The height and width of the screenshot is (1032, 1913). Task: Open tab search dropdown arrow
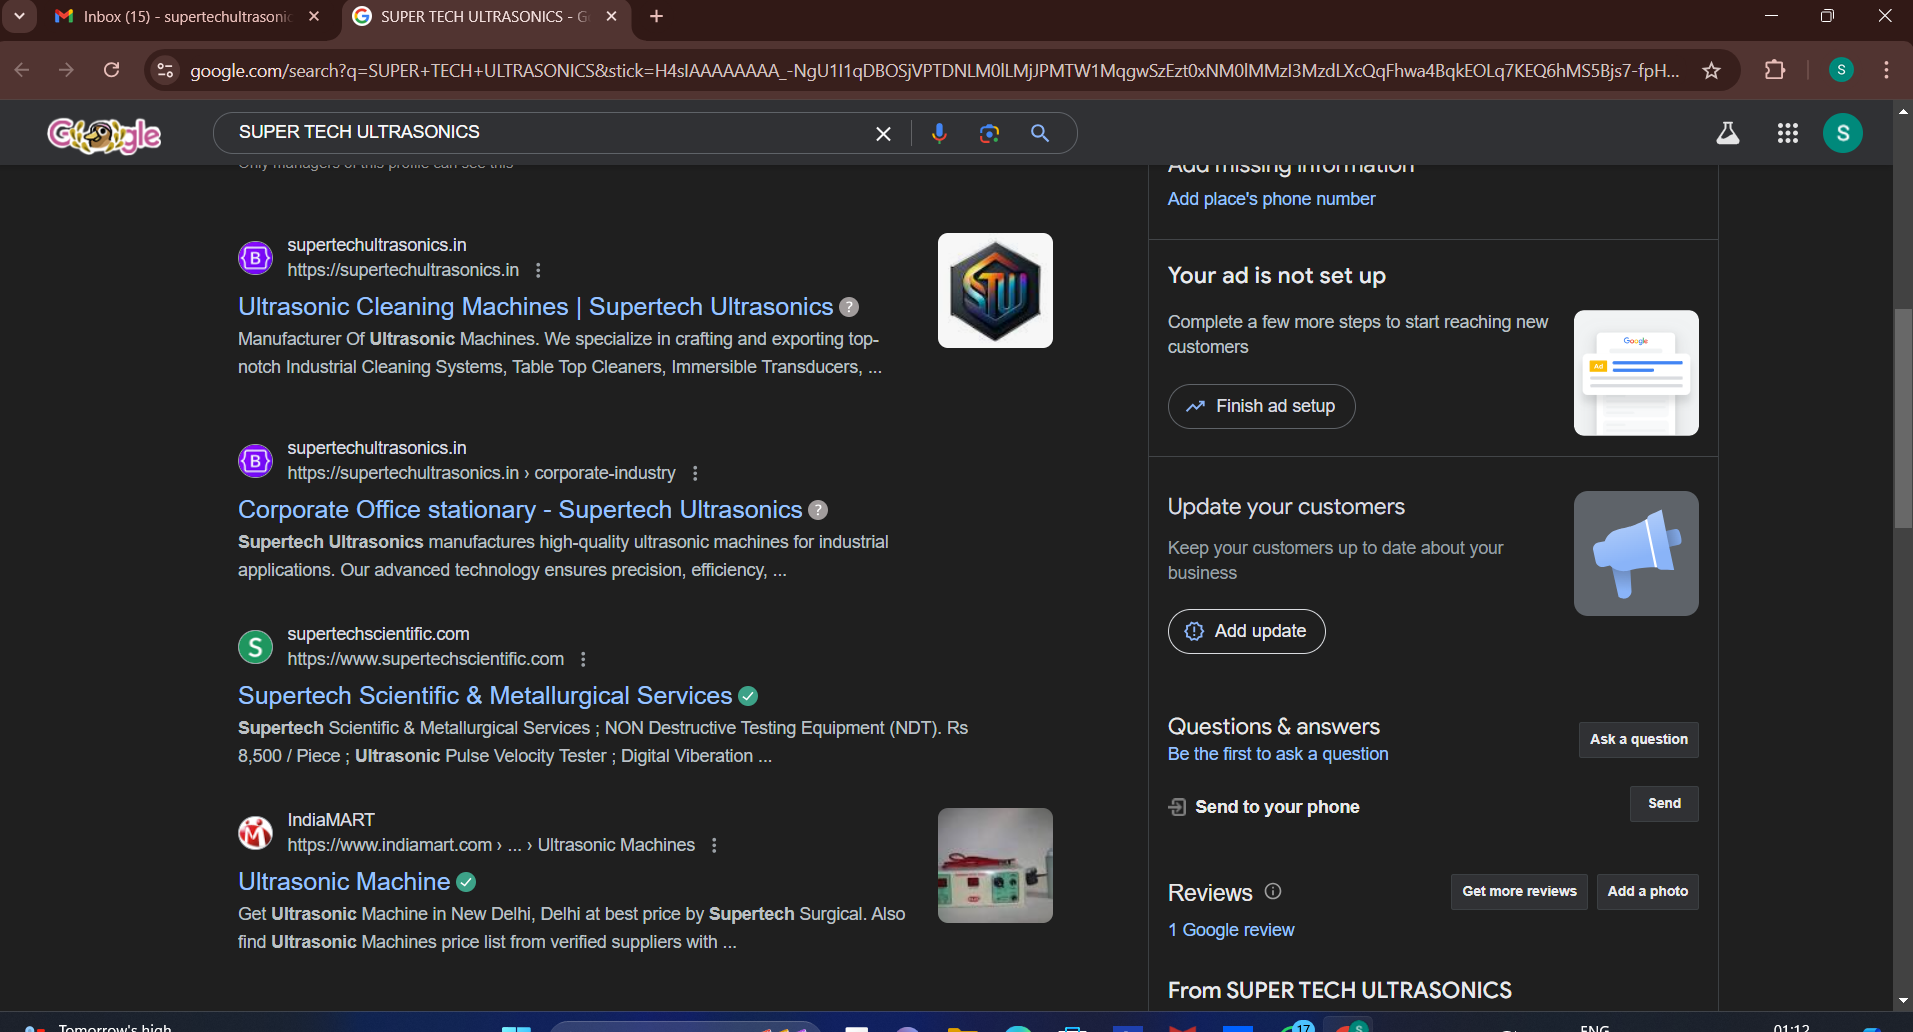pyautogui.click(x=19, y=16)
